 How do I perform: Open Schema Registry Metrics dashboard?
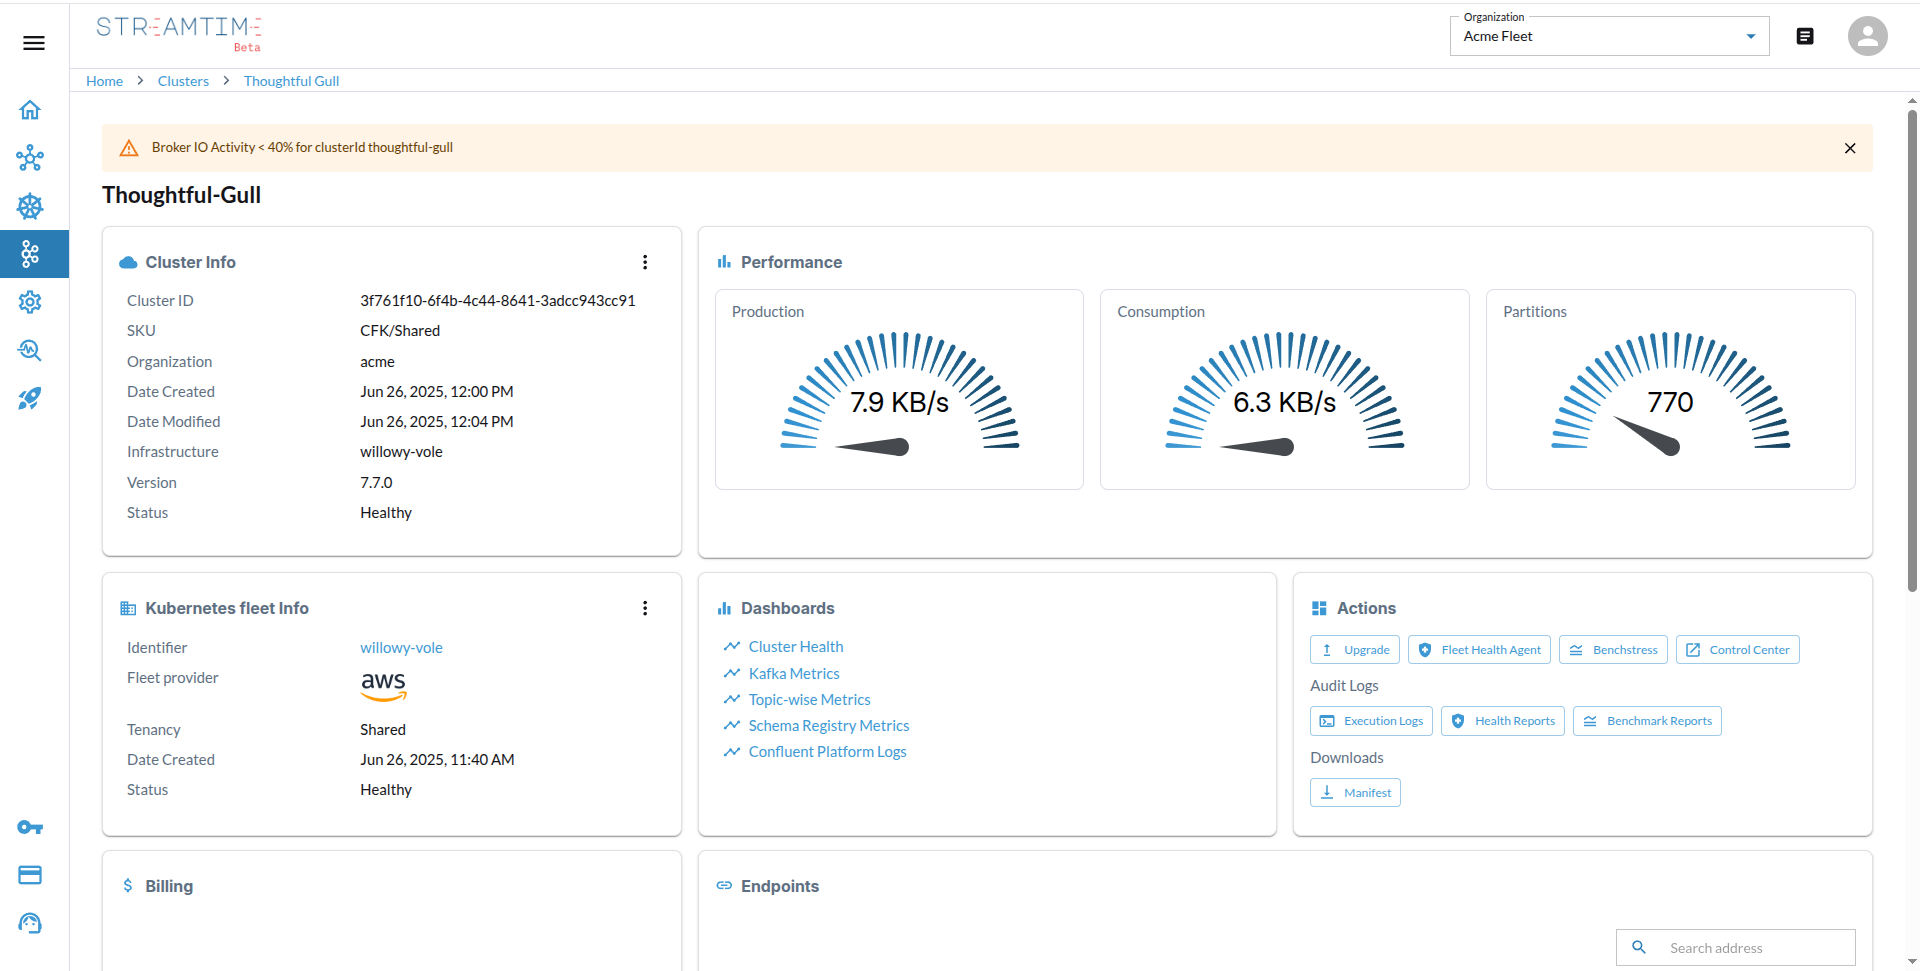829,726
